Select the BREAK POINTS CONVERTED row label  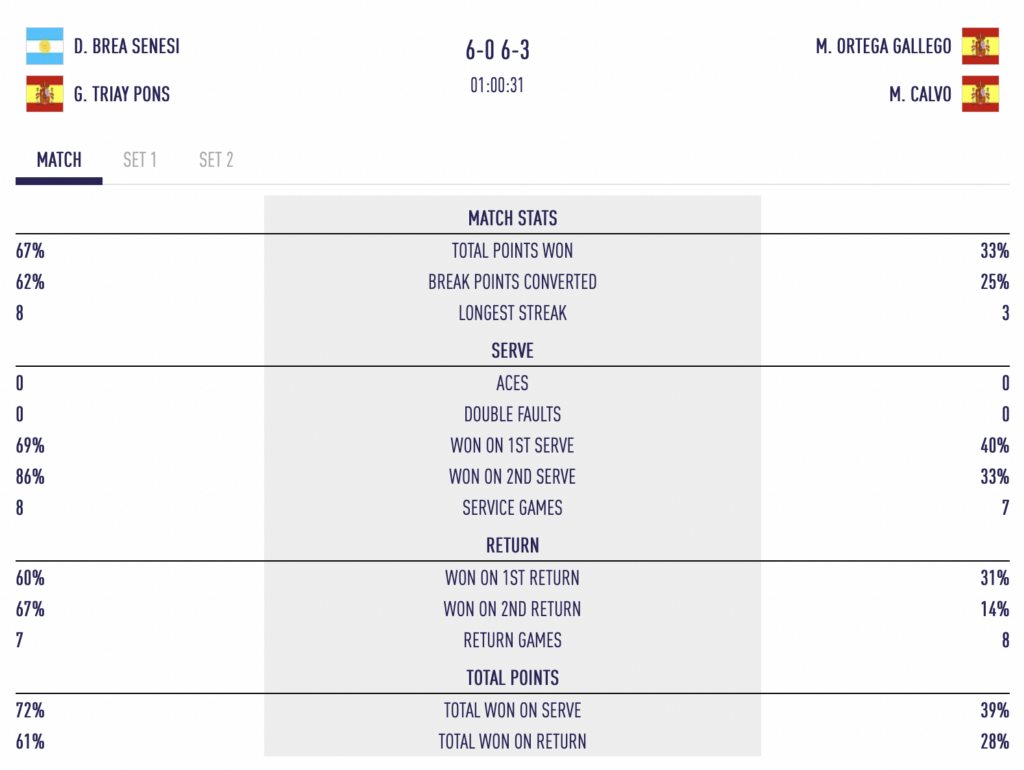[512, 282]
